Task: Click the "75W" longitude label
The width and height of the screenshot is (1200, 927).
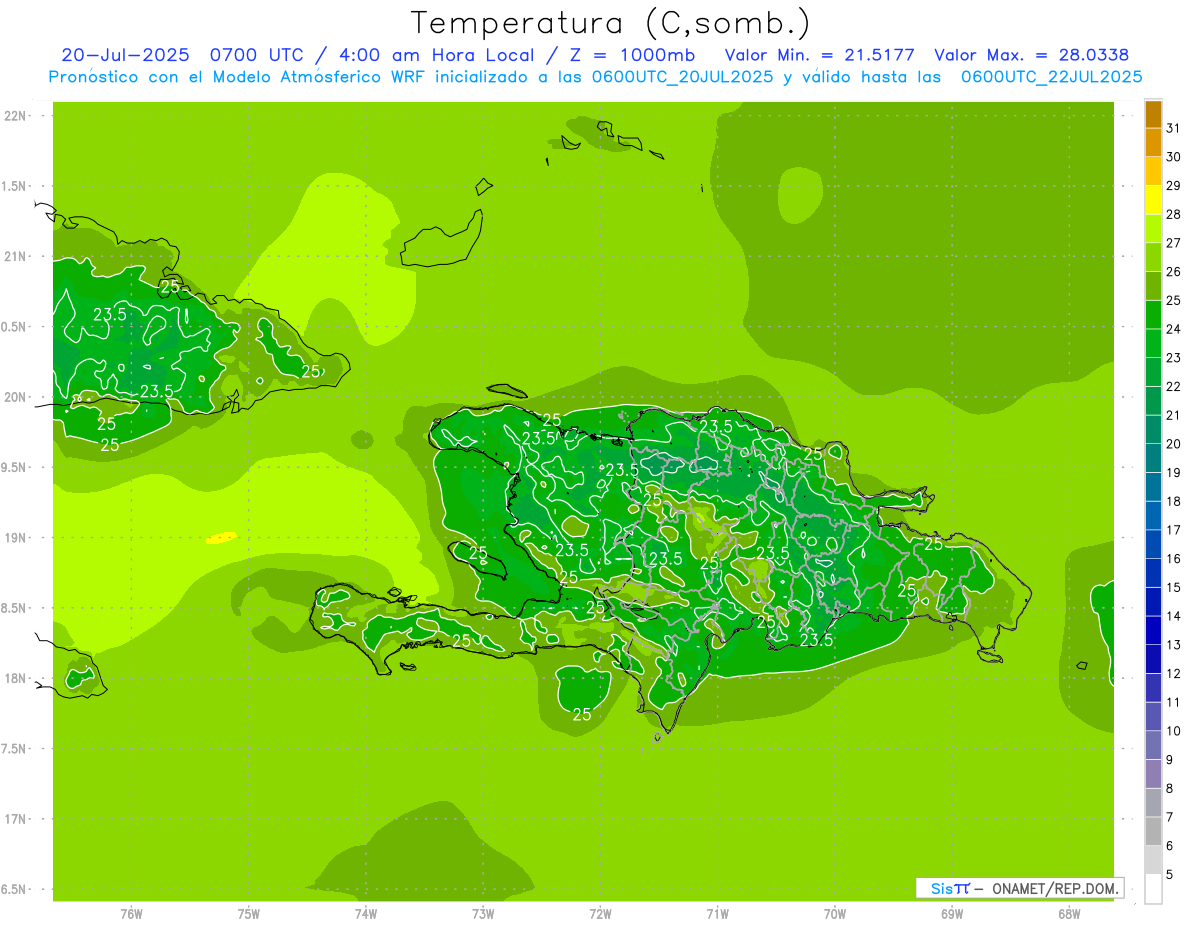Action: pyautogui.click(x=248, y=914)
